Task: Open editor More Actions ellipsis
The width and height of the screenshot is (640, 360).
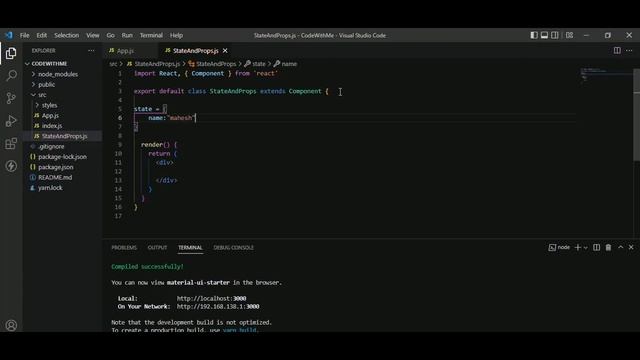Action: tap(629, 51)
